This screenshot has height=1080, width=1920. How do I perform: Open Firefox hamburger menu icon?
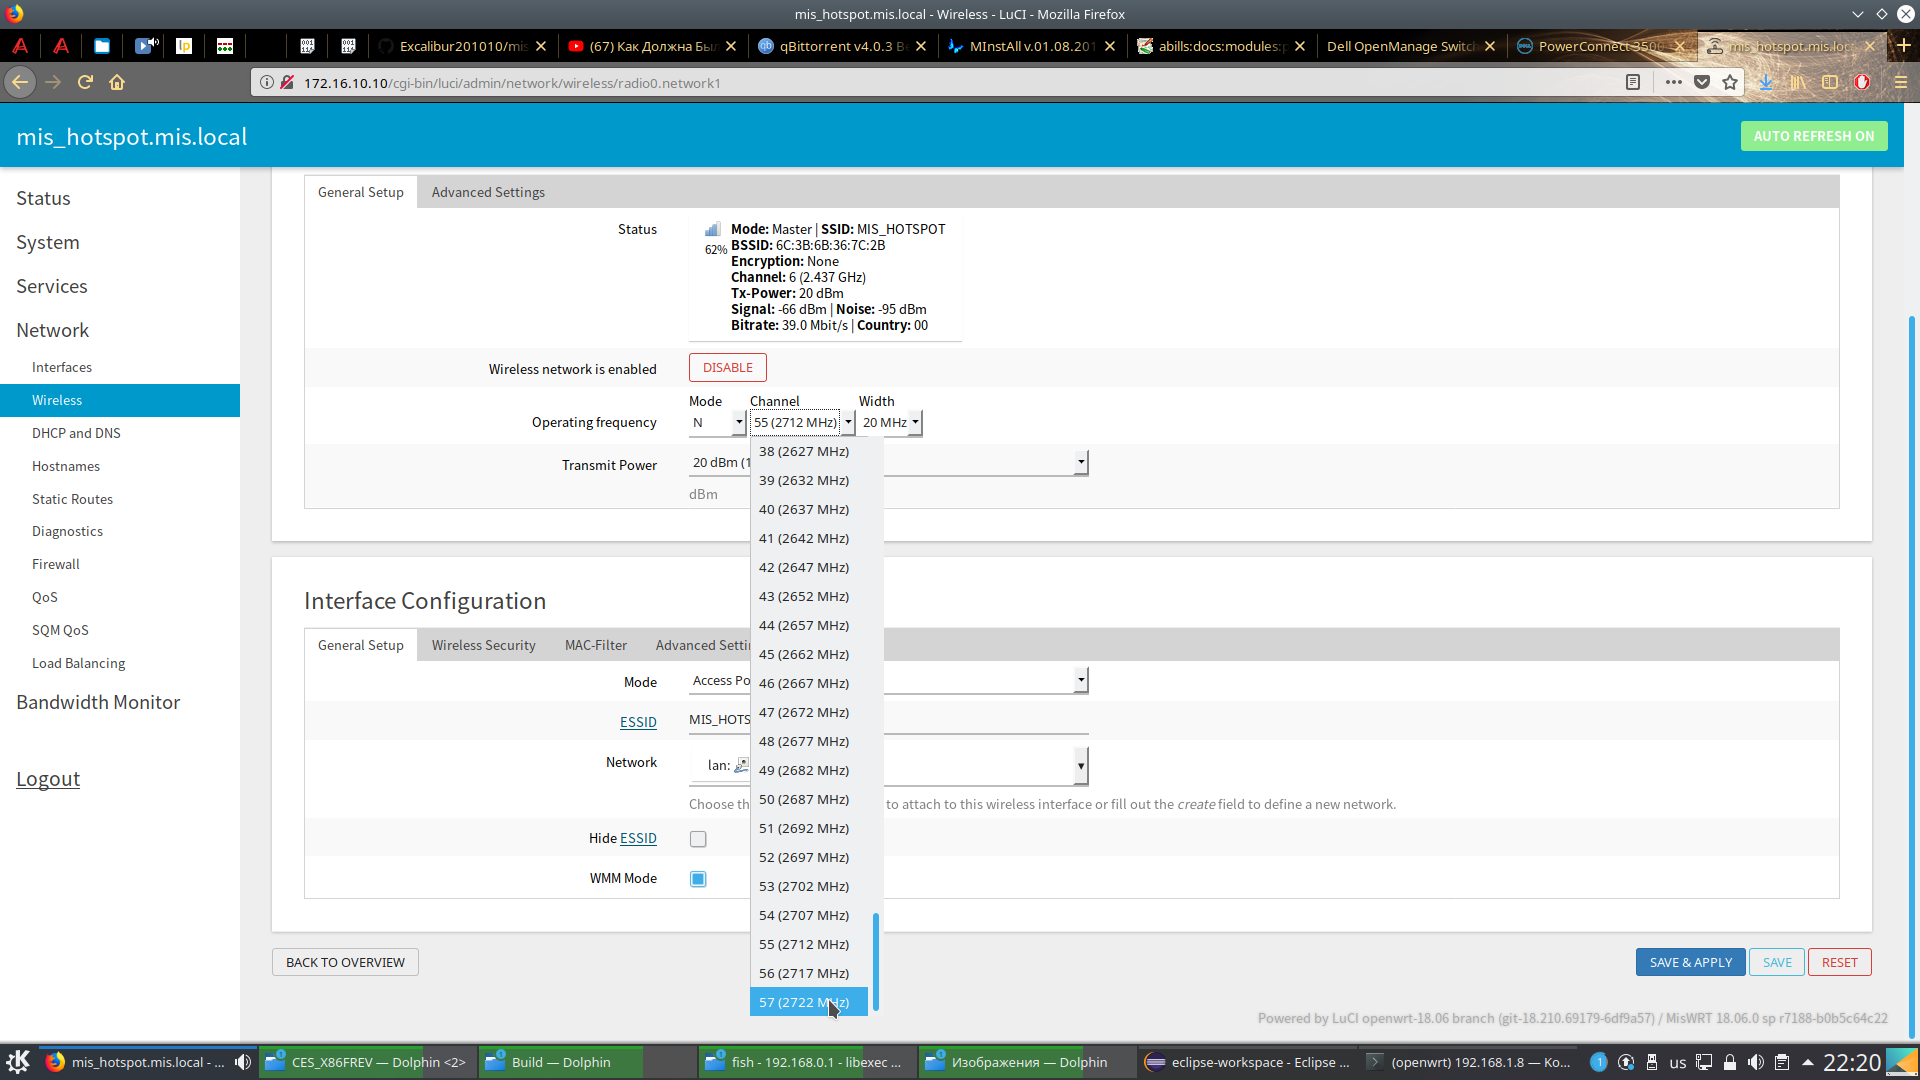pos(1901,82)
